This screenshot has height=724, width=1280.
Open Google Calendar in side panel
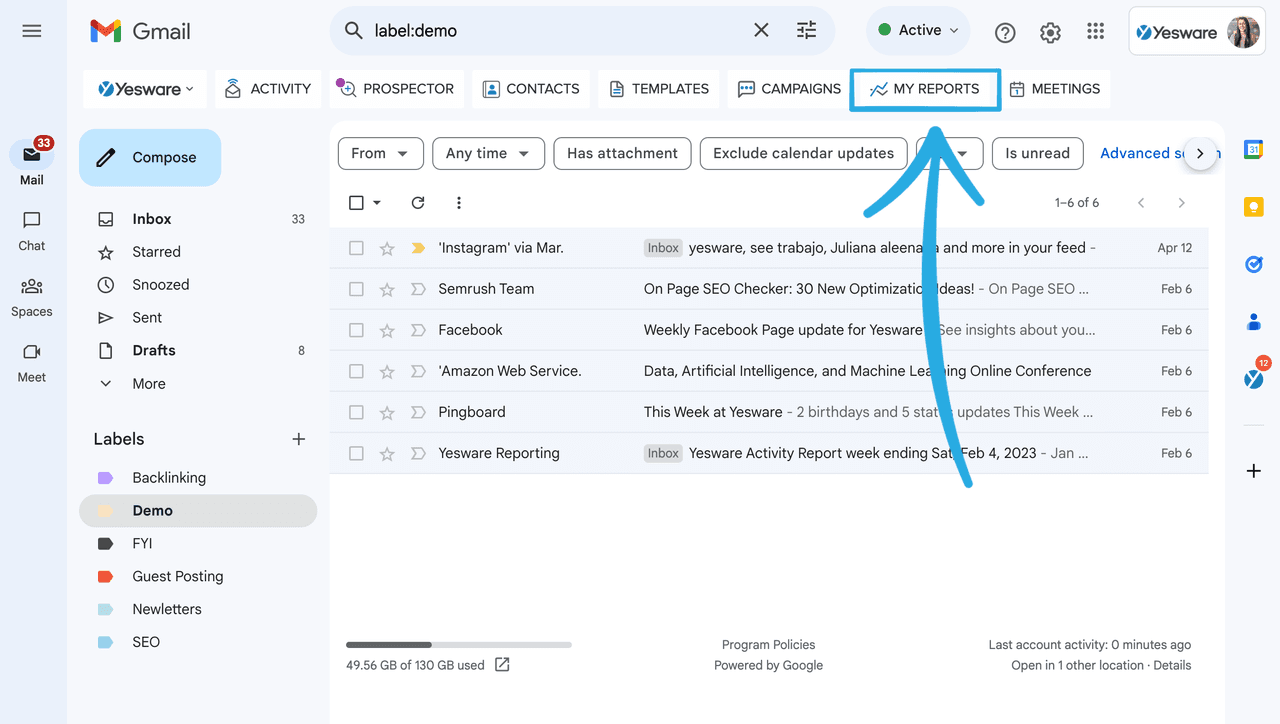click(1253, 150)
